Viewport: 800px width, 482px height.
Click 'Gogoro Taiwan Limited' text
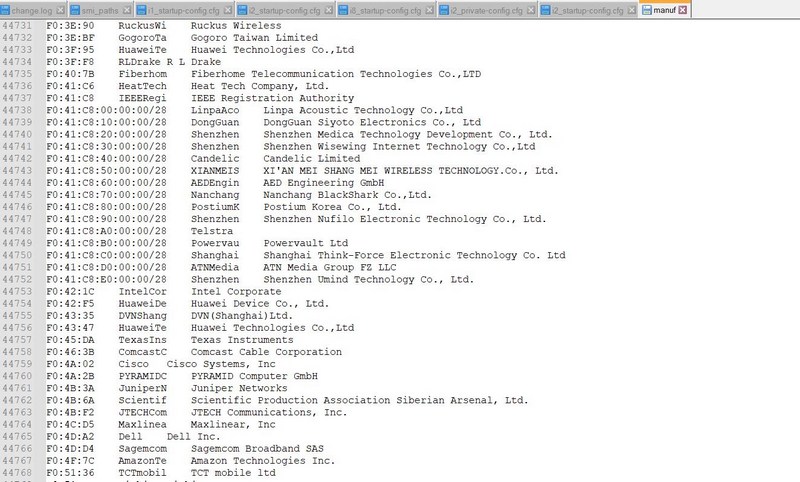[x=254, y=38]
